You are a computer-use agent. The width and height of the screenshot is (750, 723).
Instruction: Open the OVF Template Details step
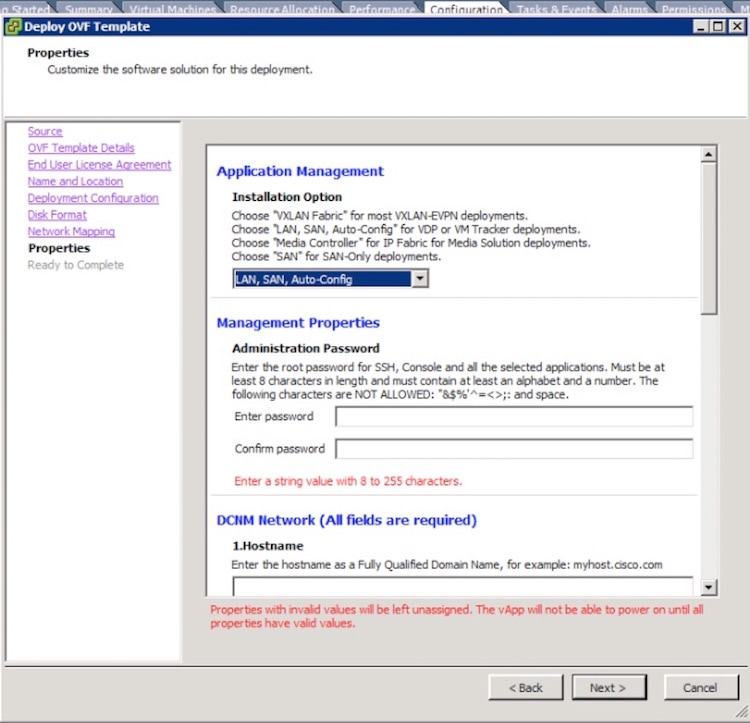click(x=81, y=148)
